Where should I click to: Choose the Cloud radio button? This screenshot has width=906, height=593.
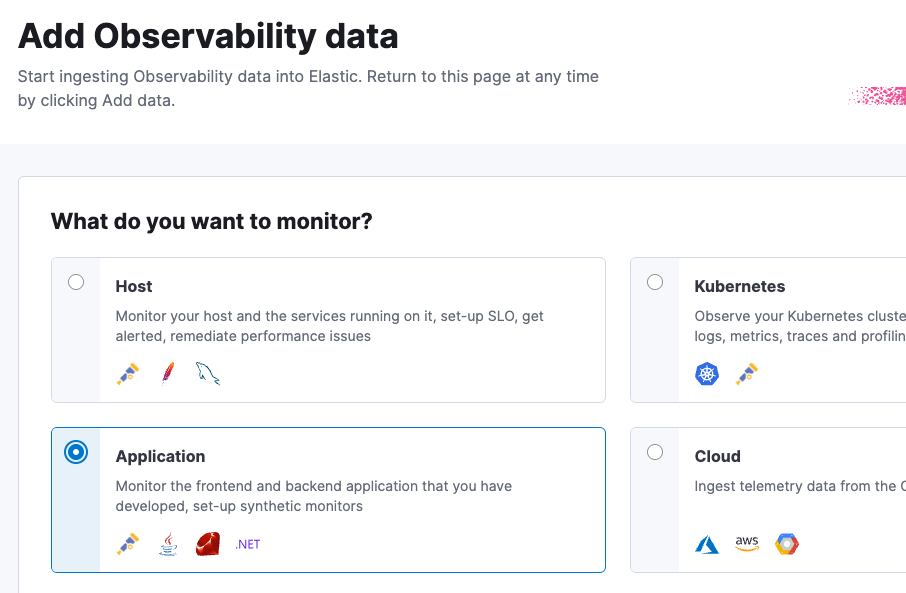(x=655, y=452)
